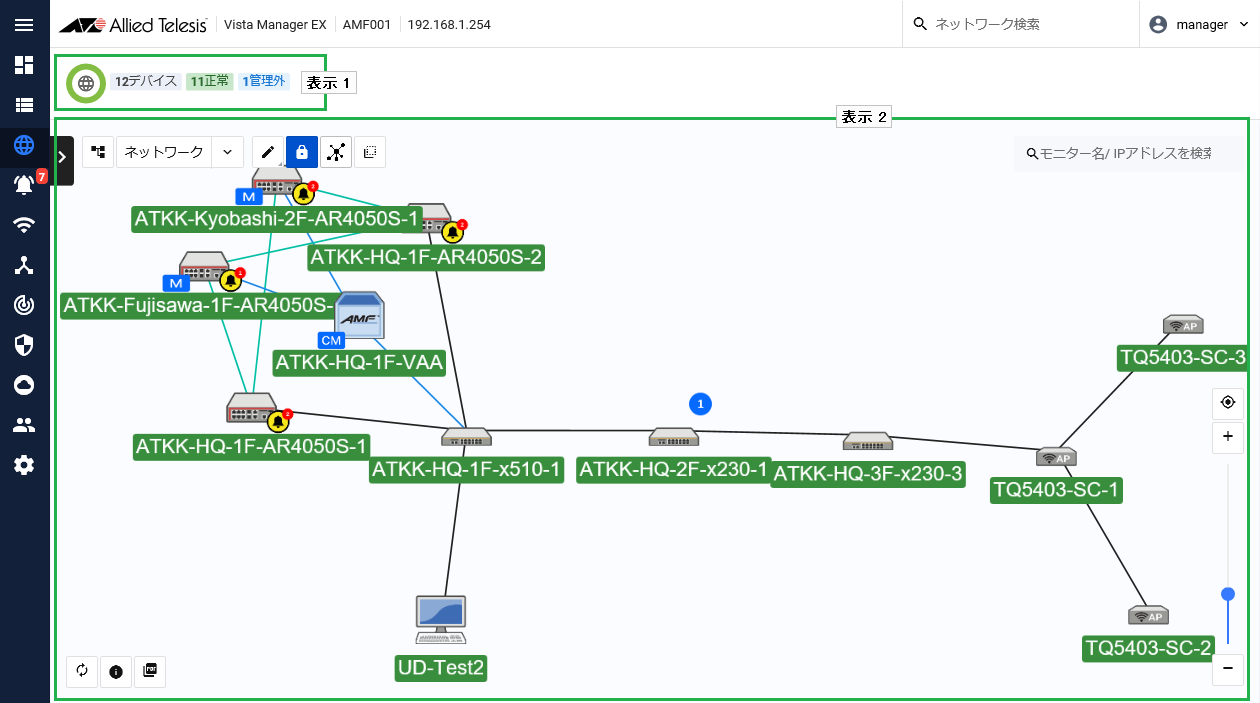
Task: Zoom in with the plus button
Action: [1228, 437]
